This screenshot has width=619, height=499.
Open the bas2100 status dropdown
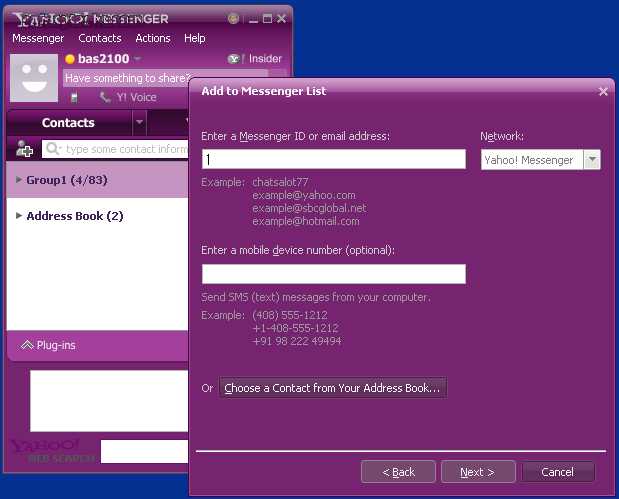pyautogui.click(x=137, y=58)
